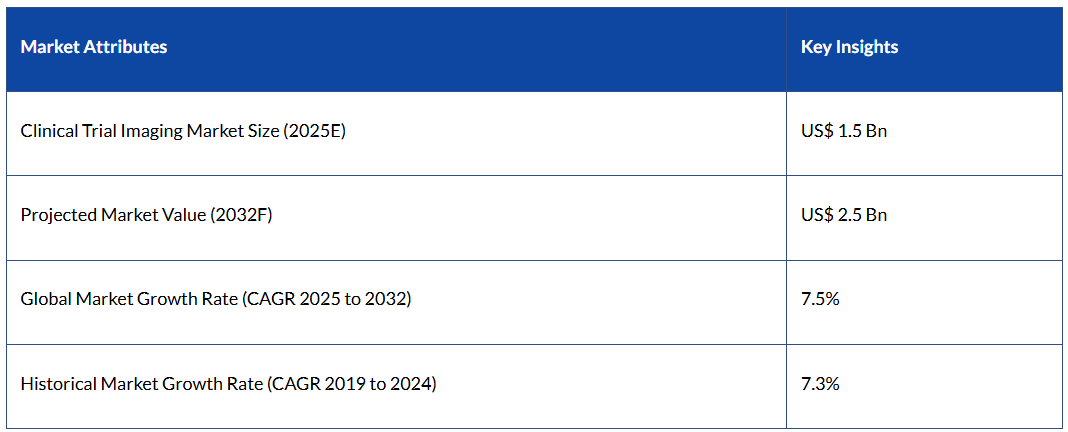This screenshot has width=1068, height=432.
Task: Click the (2032F) text in second row
Action: pyautogui.click(x=240, y=215)
